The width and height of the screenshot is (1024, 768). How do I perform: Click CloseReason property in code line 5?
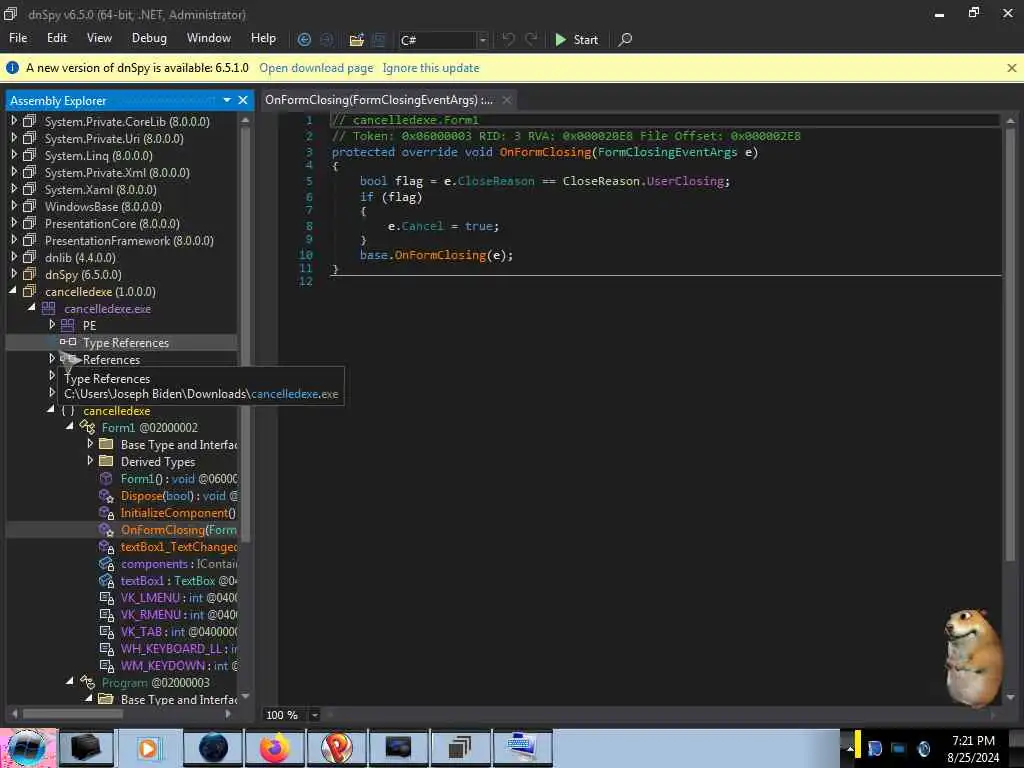tap(496, 181)
